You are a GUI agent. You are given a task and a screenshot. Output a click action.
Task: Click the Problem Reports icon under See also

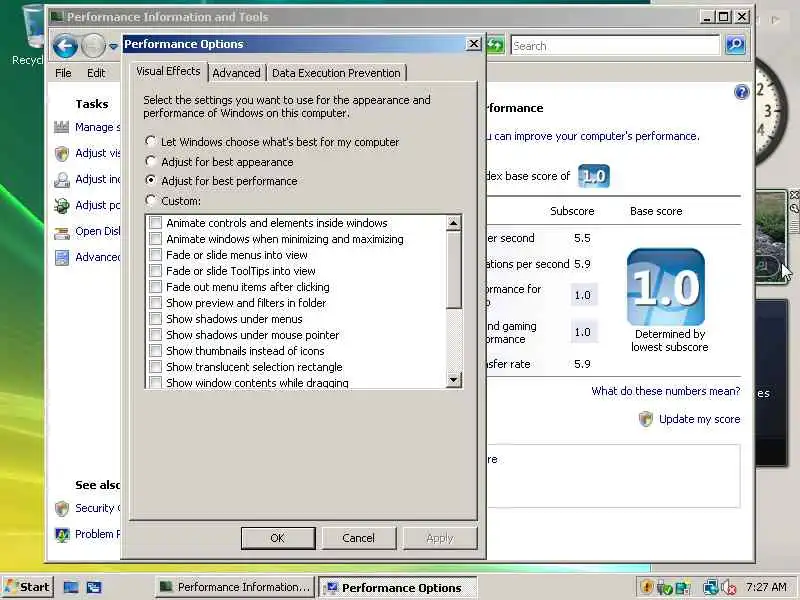click(x=62, y=534)
